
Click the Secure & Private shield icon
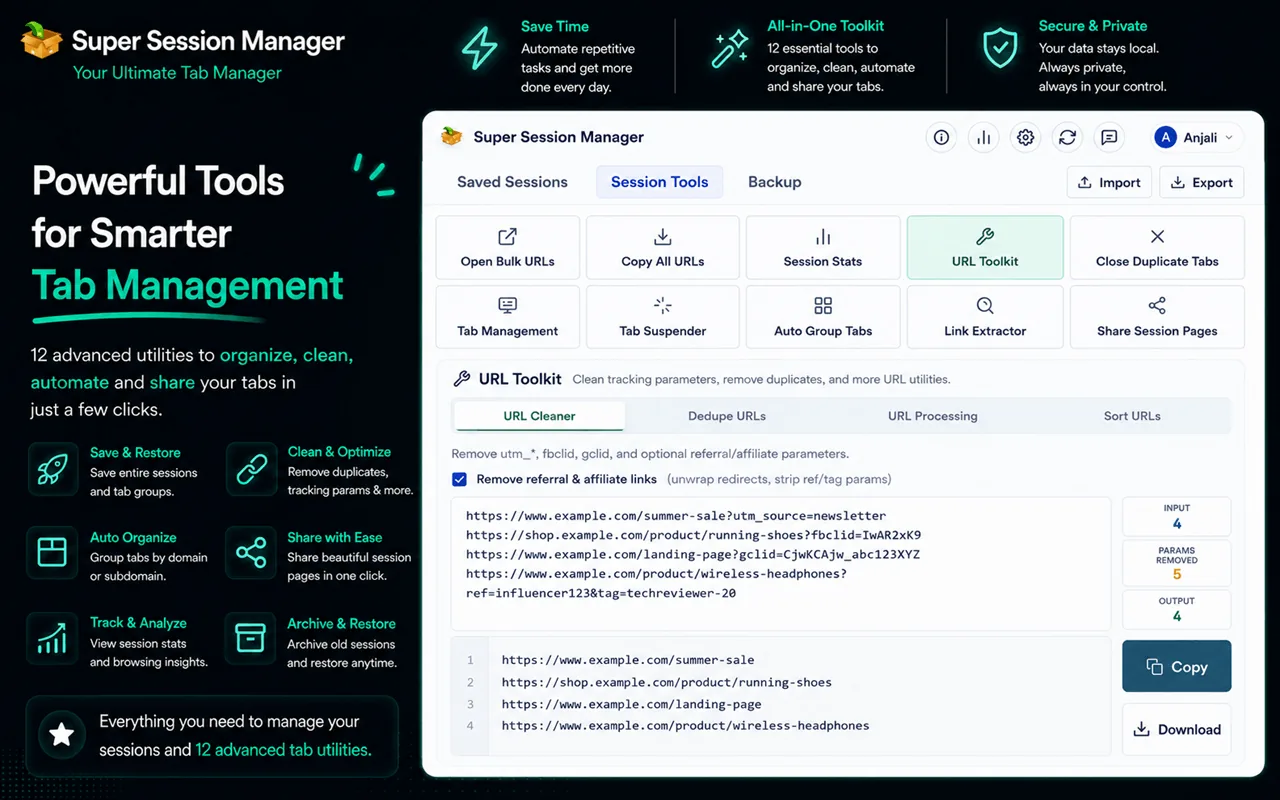(1000, 48)
